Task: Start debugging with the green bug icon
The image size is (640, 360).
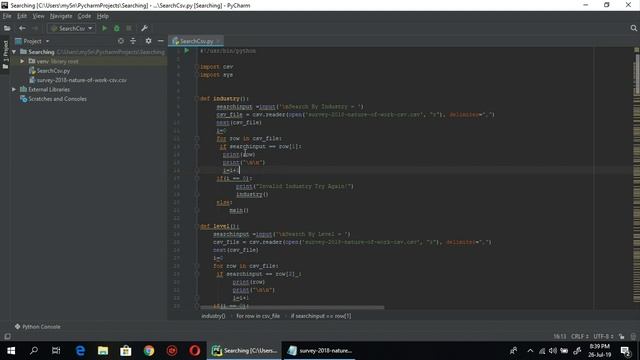Action: point(117,28)
